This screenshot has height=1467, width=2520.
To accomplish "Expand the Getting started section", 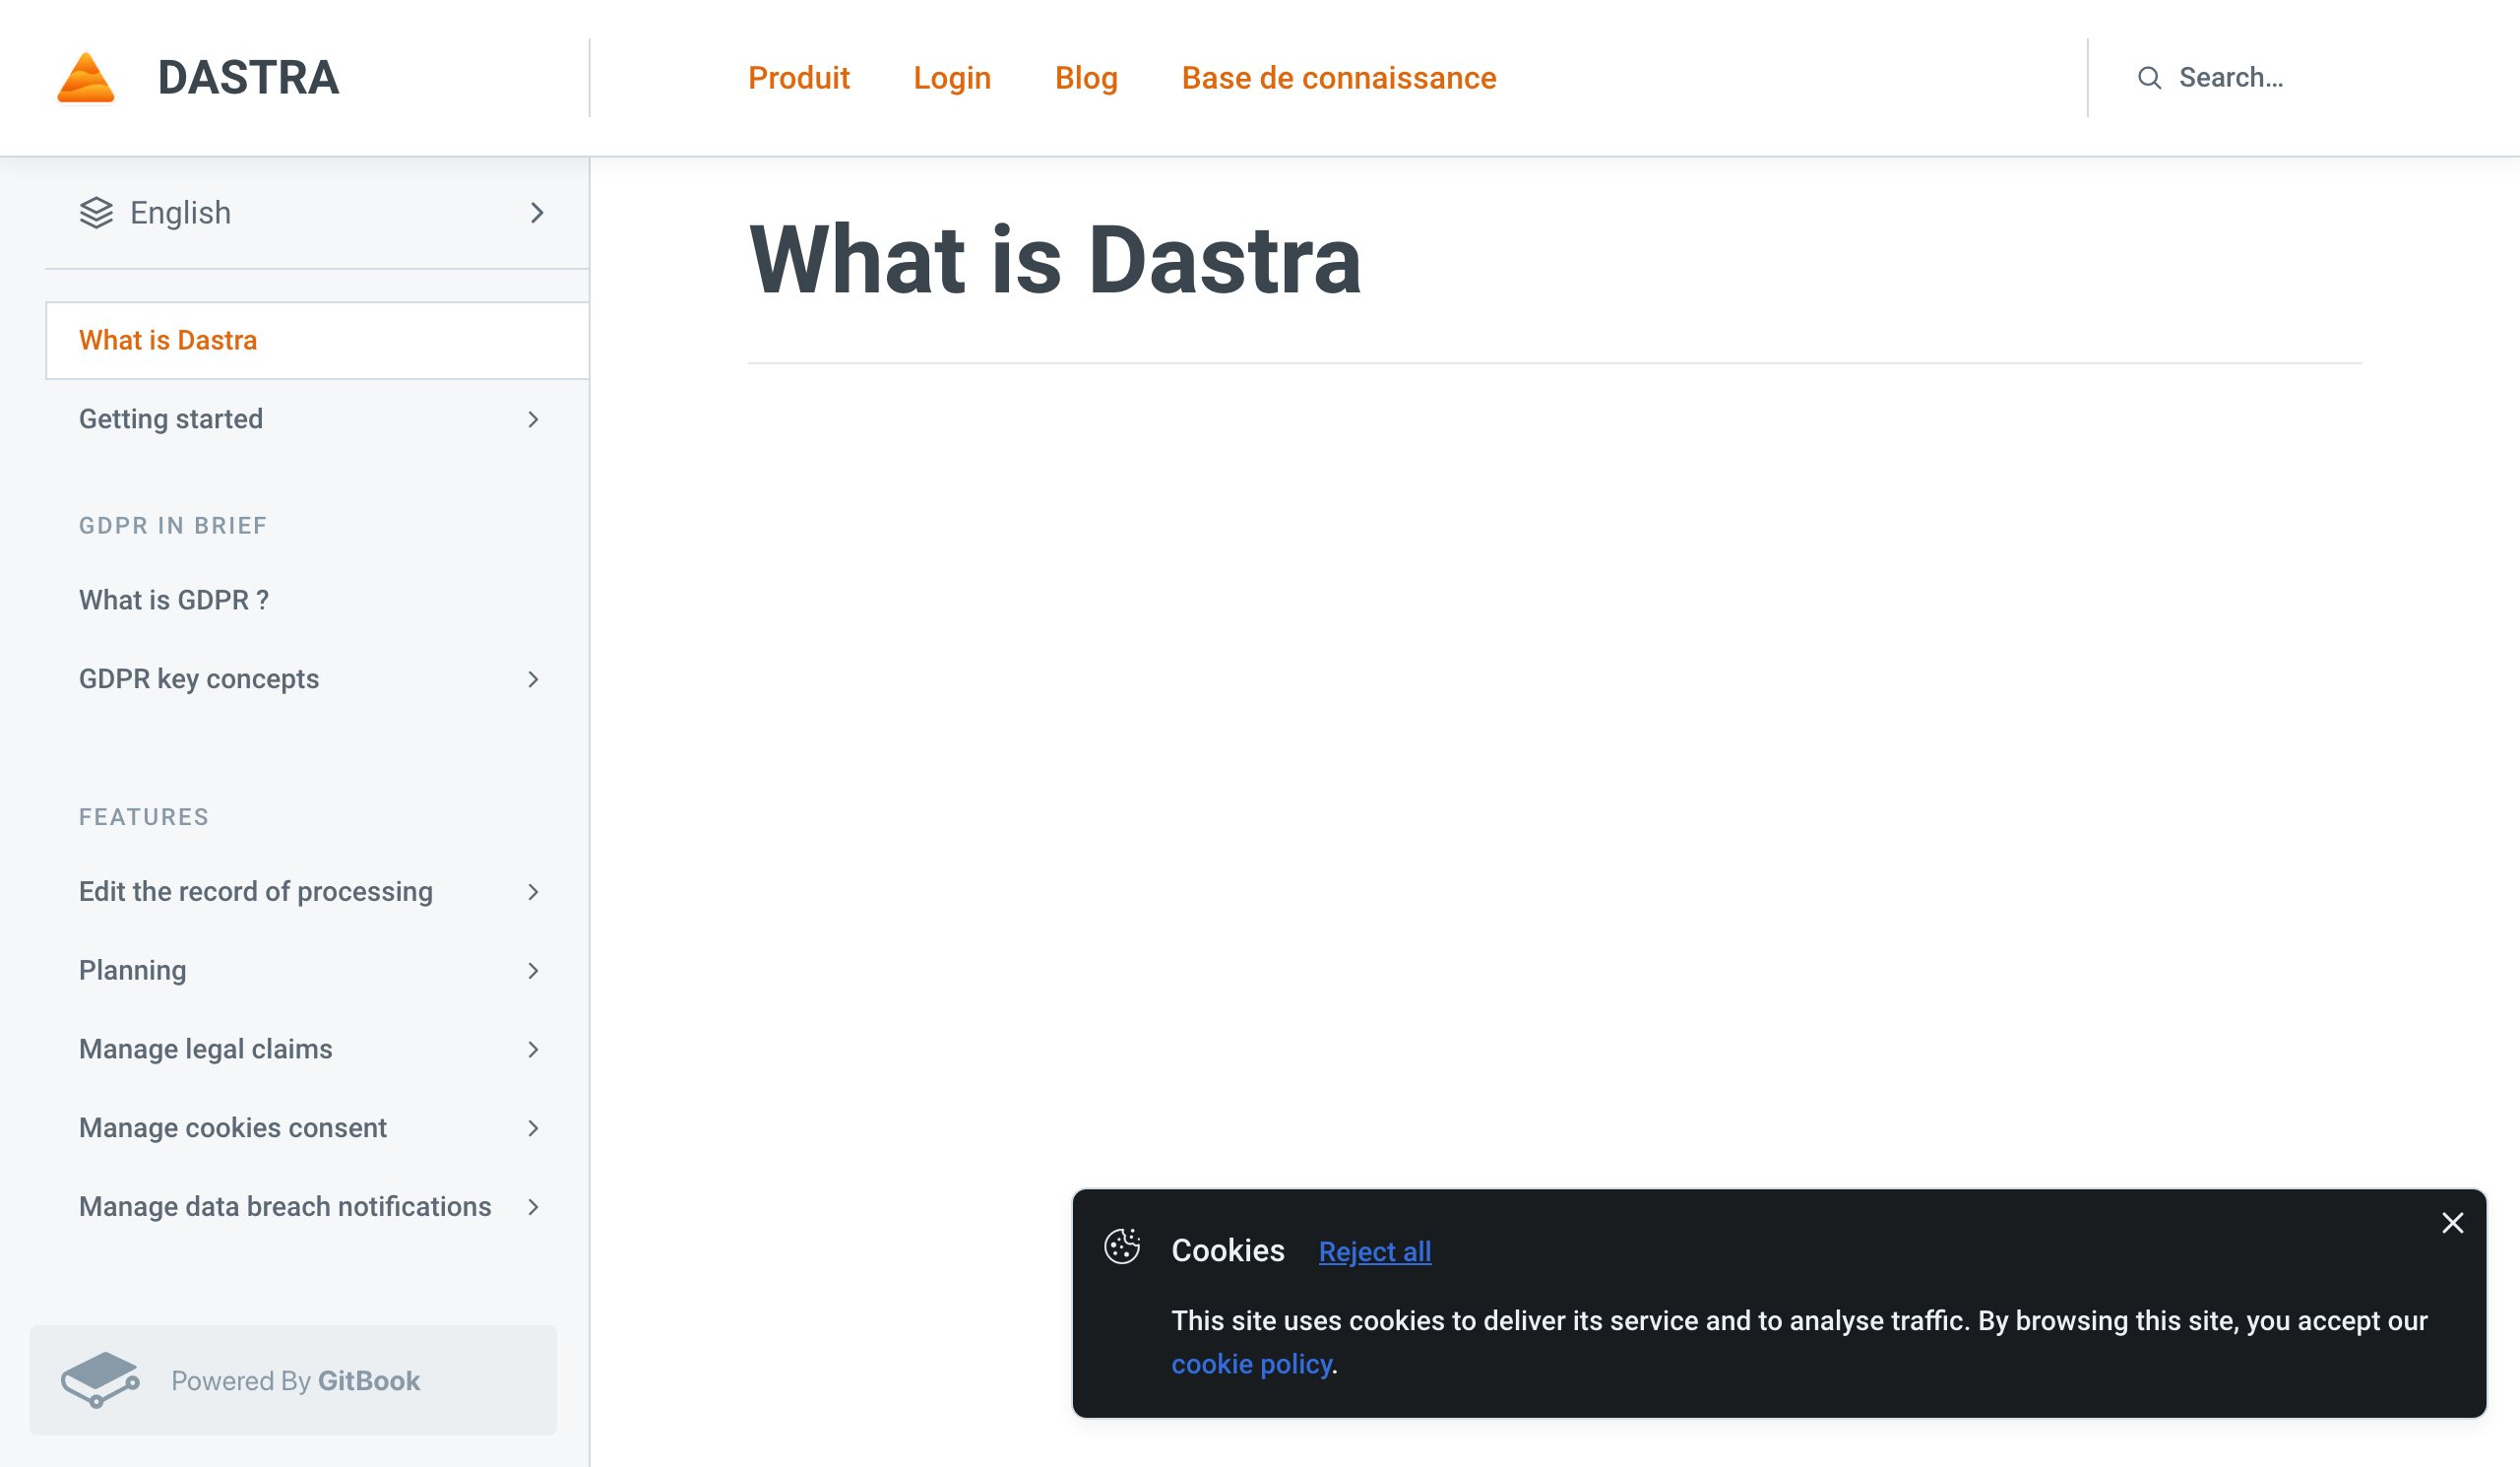I will 533,419.
